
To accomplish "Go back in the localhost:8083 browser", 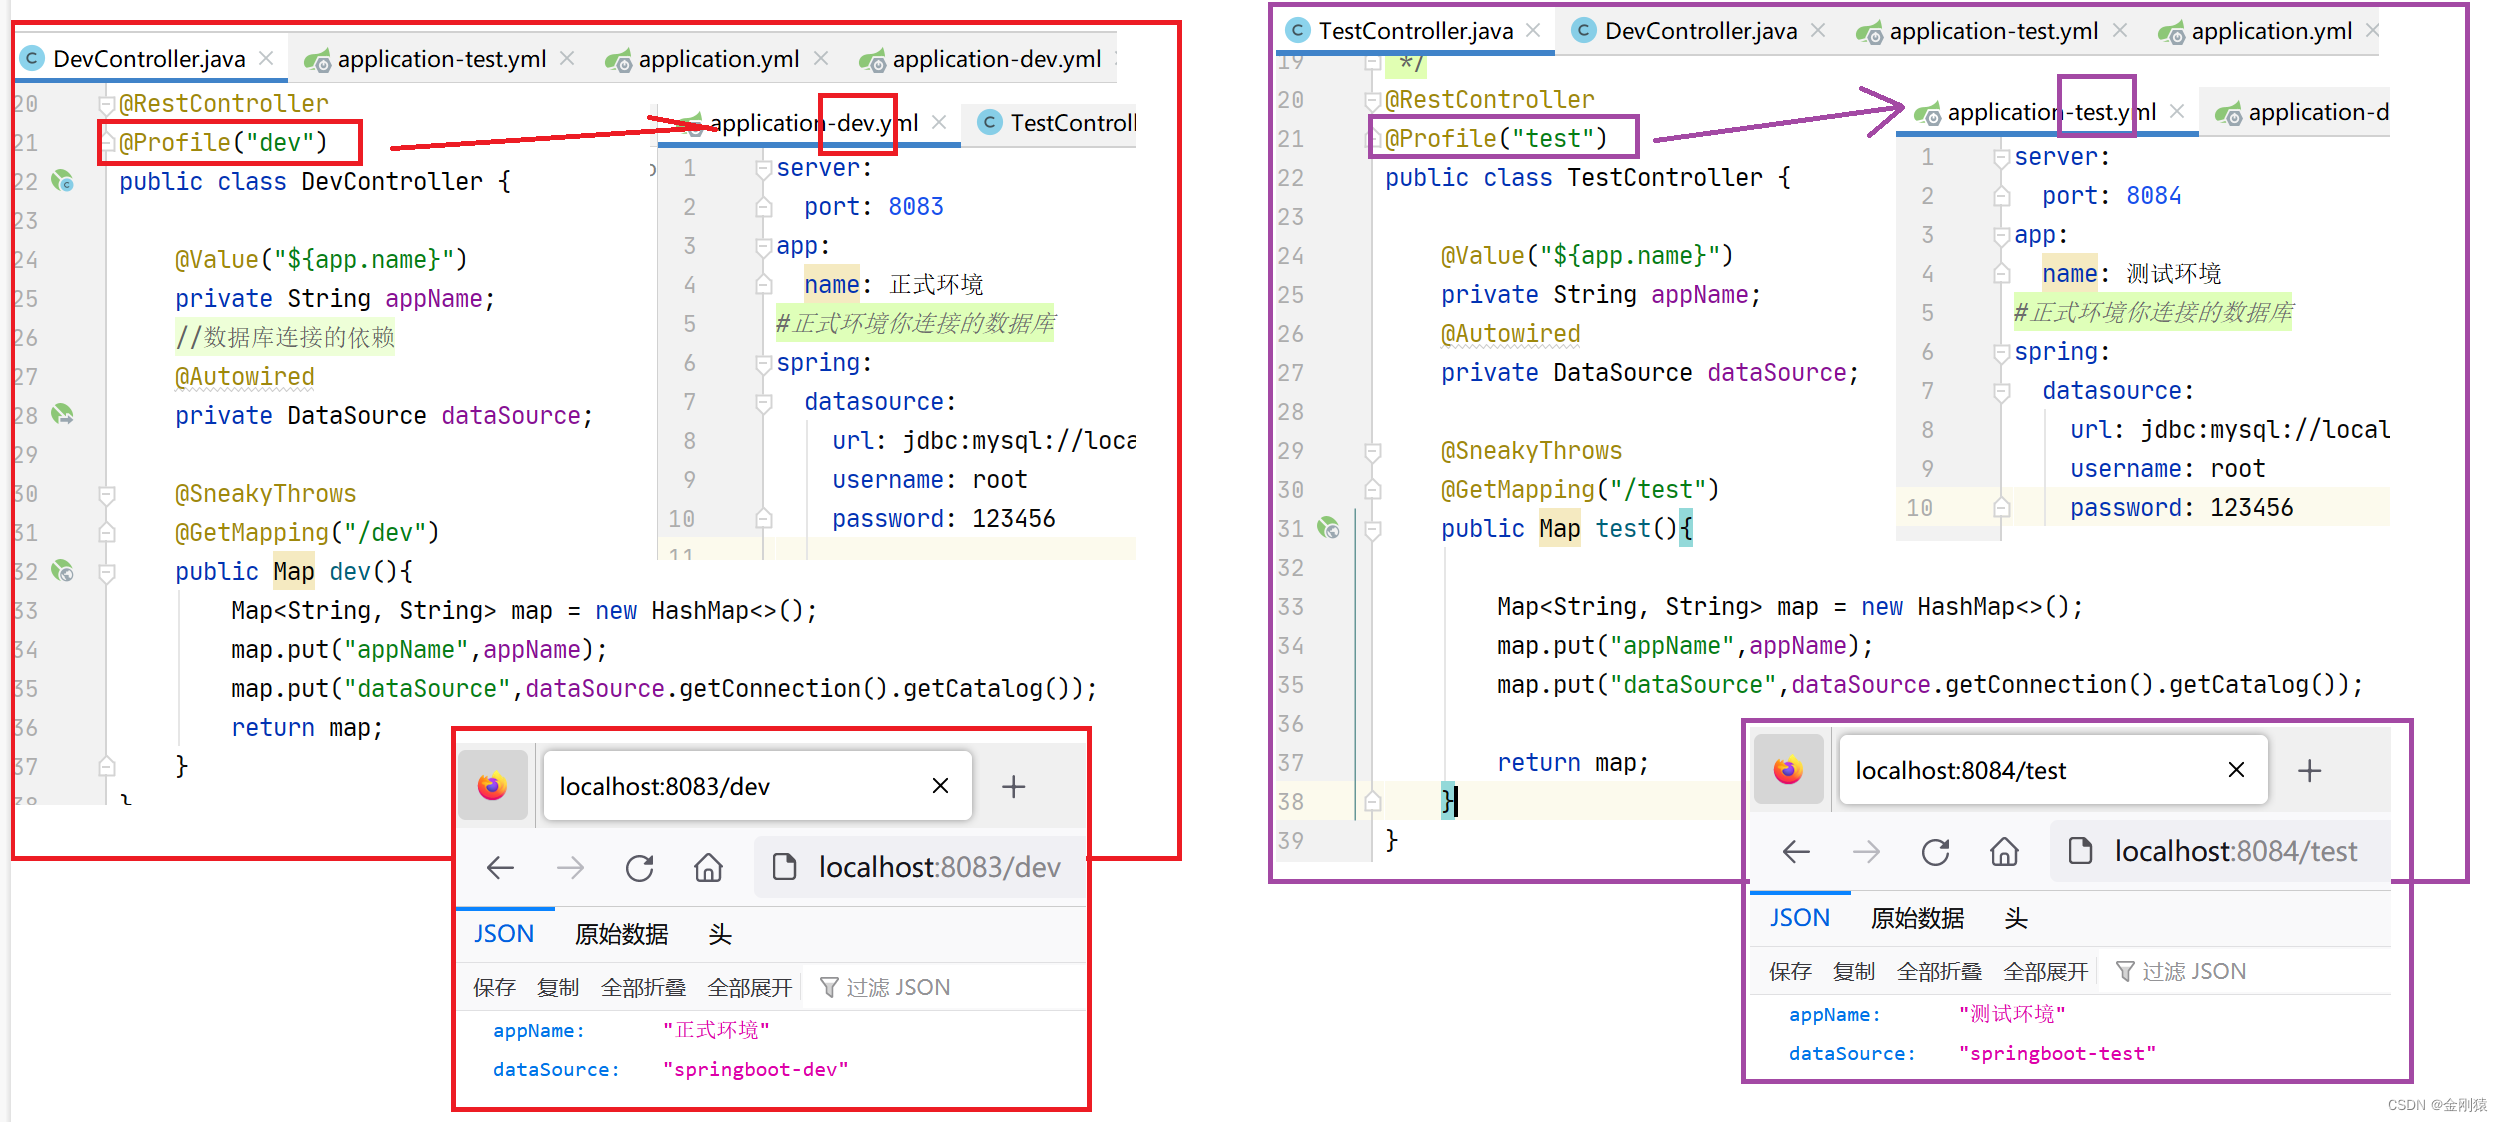I will tap(500, 867).
